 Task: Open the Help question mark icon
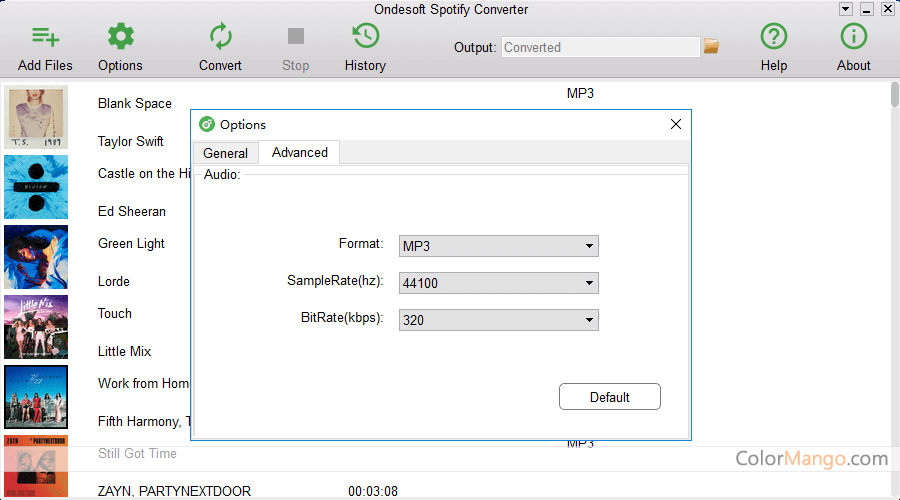(773, 38)
